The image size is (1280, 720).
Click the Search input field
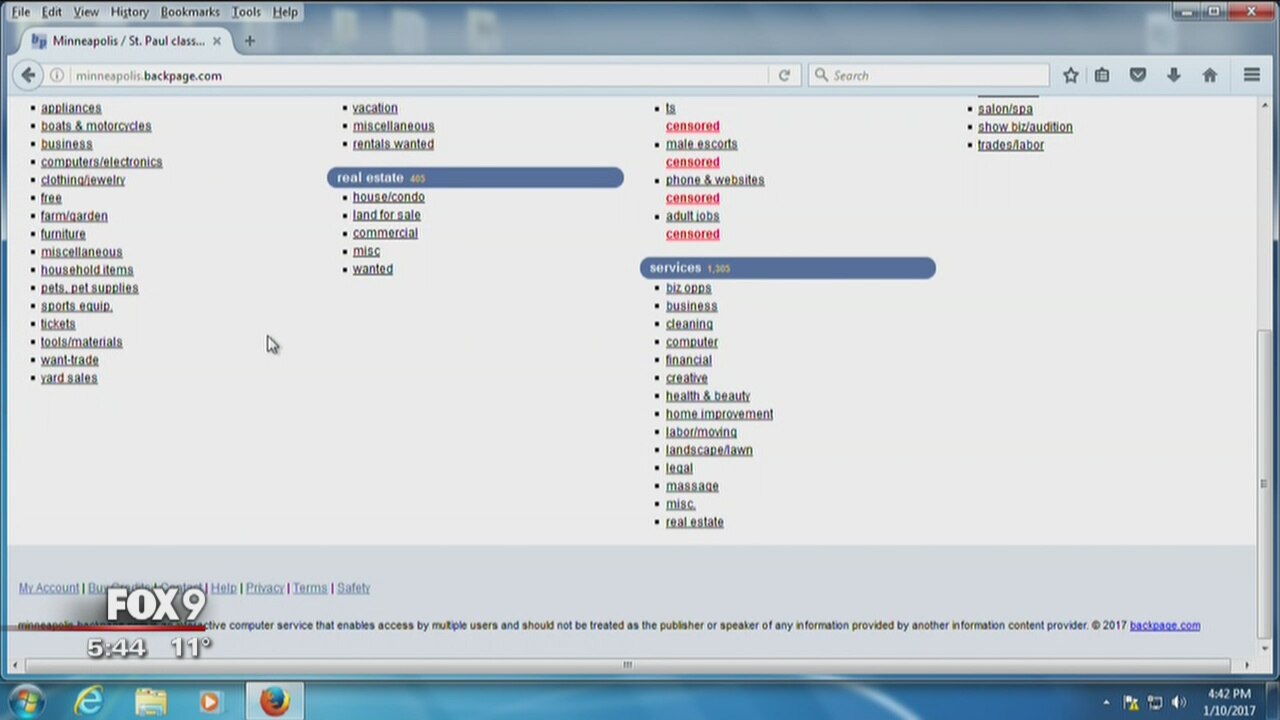pos(935,75)
